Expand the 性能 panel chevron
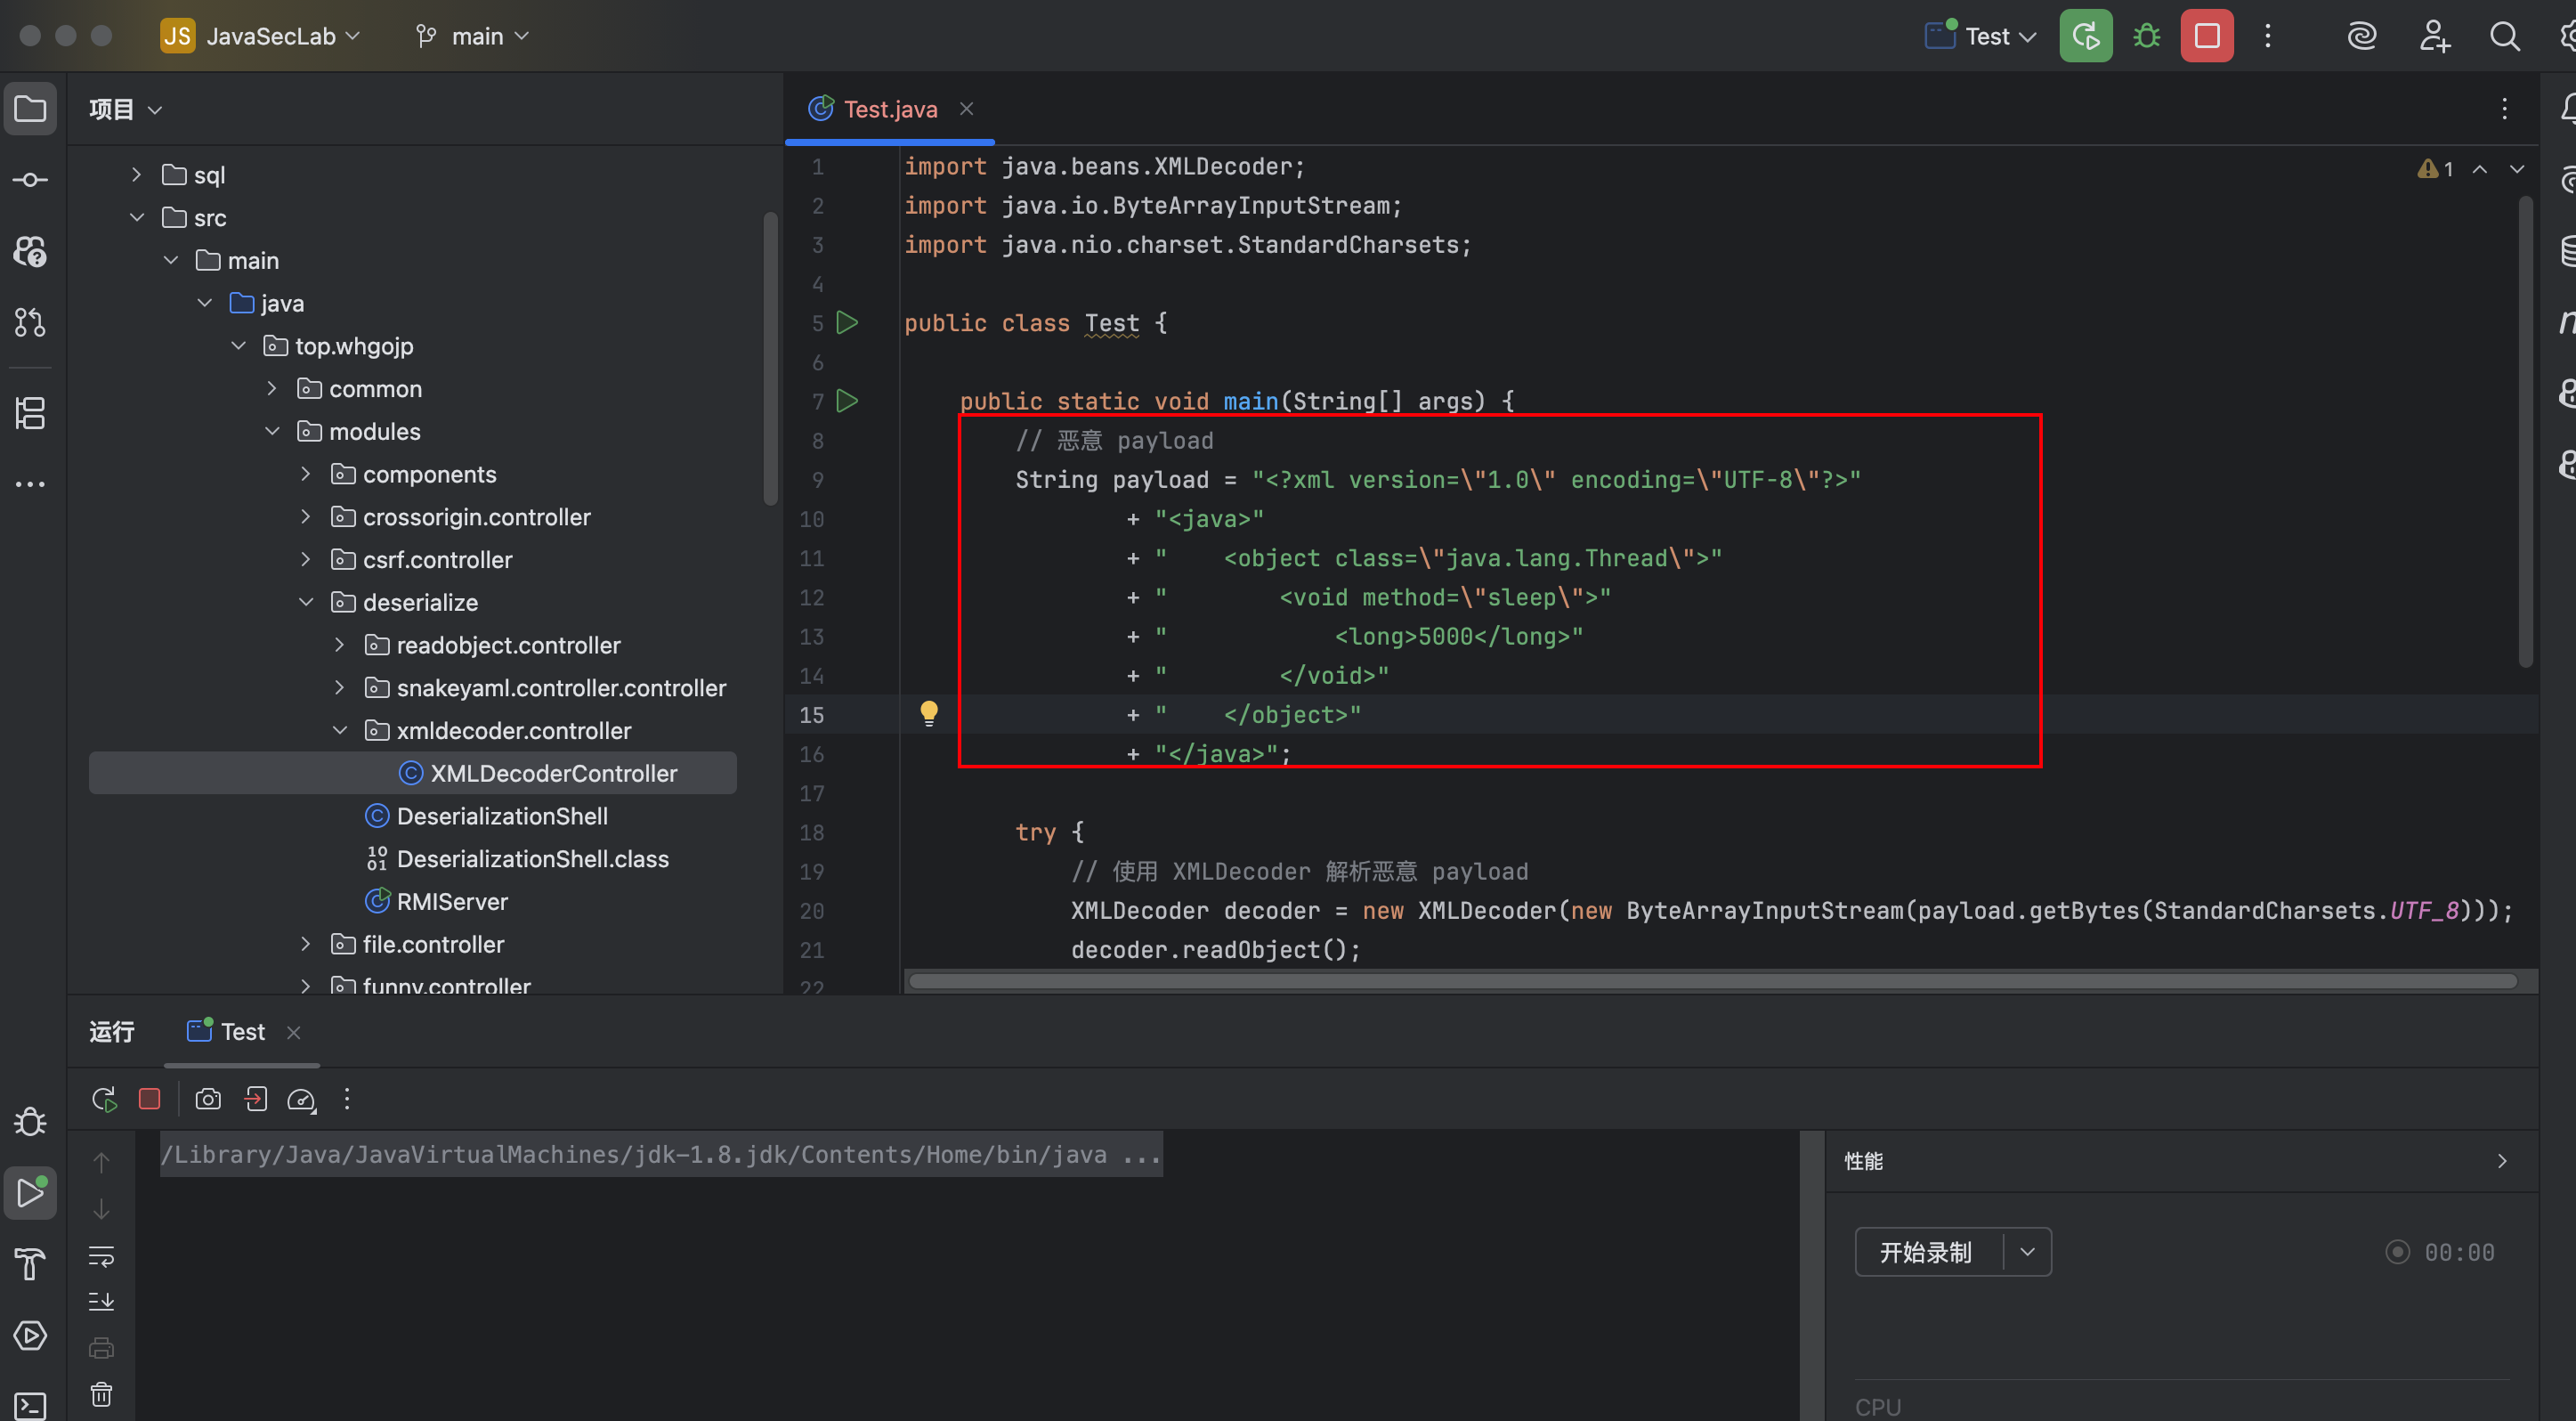Viewport: 2576px width, 1421px height. click(2502, 1161)
